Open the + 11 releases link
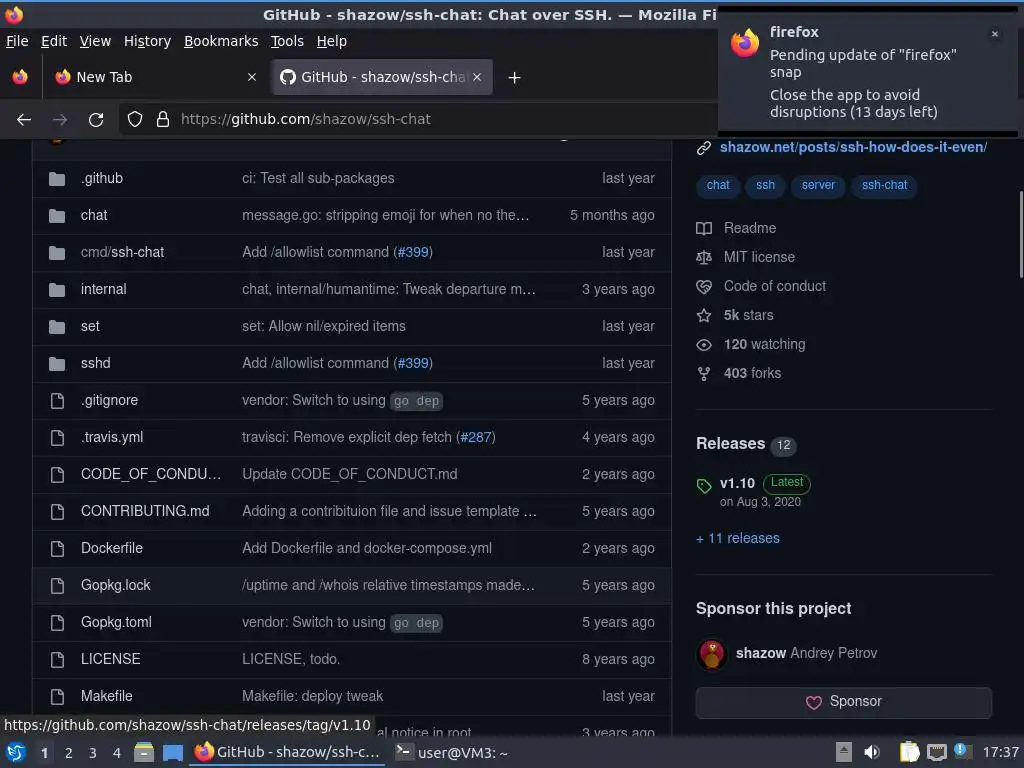Image resolution: width=1024 pixels, height=768 pixels. point(738,539)
